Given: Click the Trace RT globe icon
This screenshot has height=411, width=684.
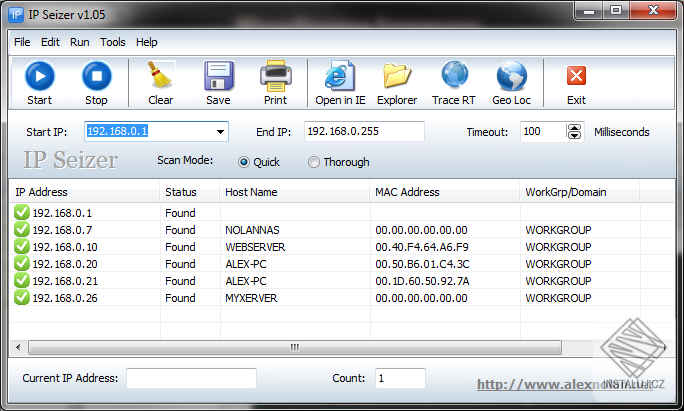Looking at the screenshot, I should tap(455, 75).
